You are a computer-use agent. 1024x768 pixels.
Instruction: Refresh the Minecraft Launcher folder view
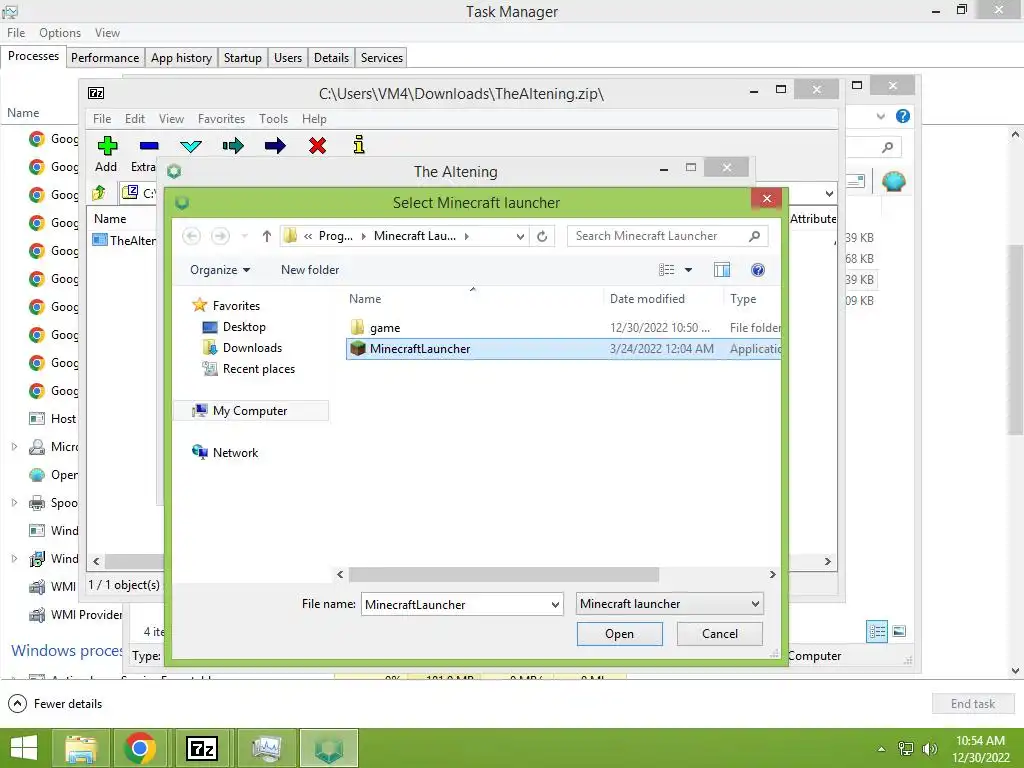click(542, 236)
